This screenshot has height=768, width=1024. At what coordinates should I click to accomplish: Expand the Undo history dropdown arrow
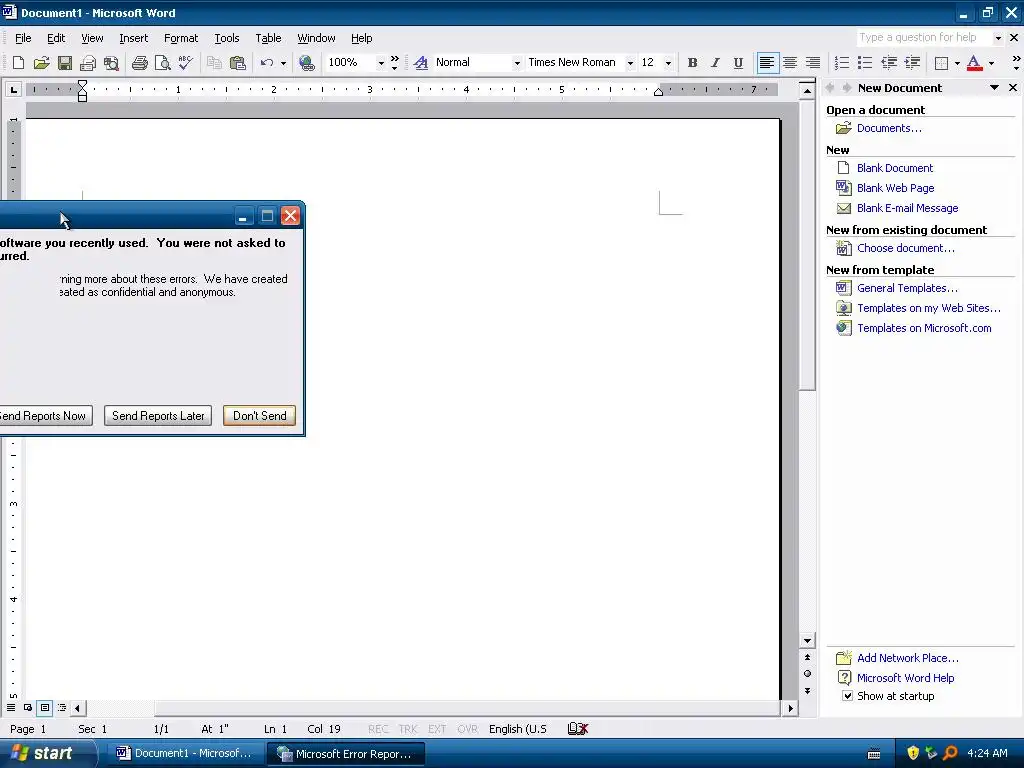283,63
